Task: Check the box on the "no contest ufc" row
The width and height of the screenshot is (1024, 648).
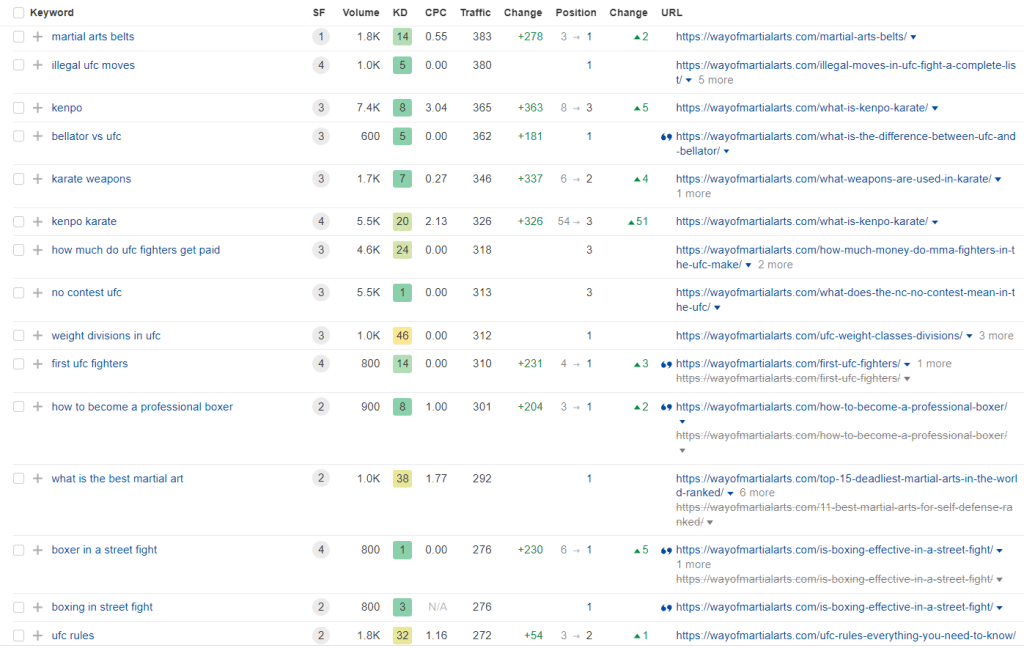Action: [x=17, y=292]
